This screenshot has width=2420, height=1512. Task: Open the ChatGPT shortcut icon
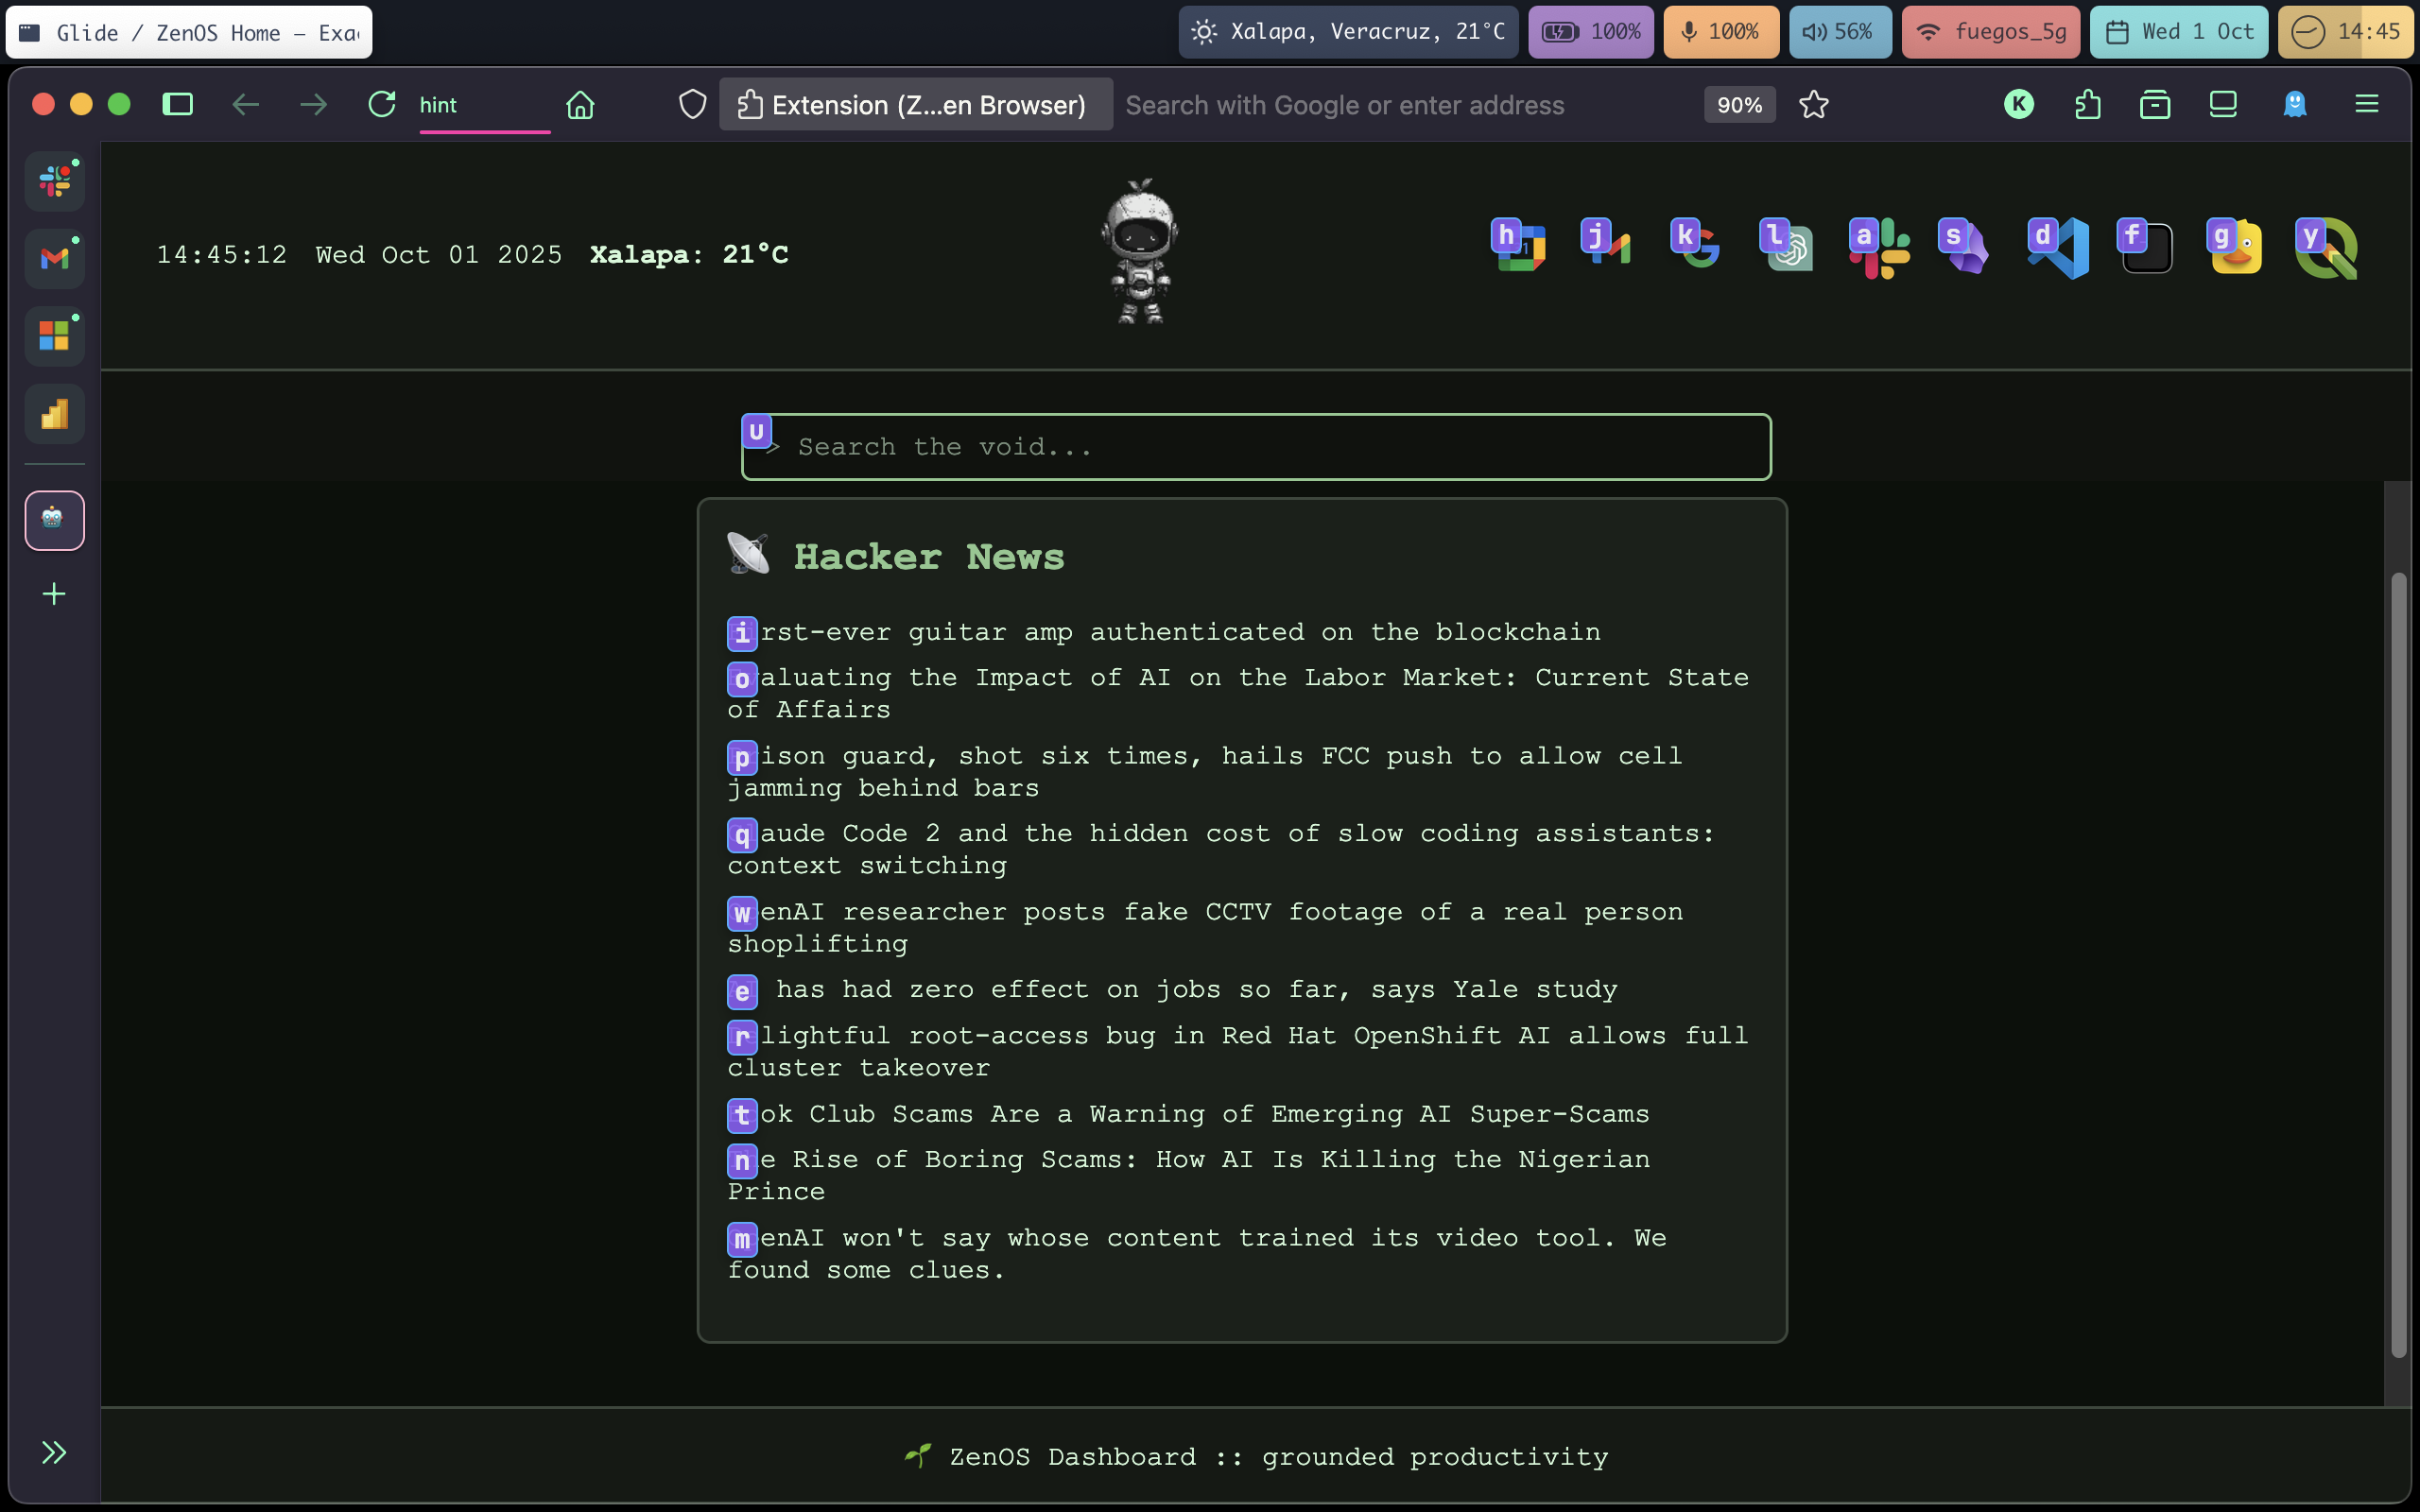click(x=1790, y=248)
